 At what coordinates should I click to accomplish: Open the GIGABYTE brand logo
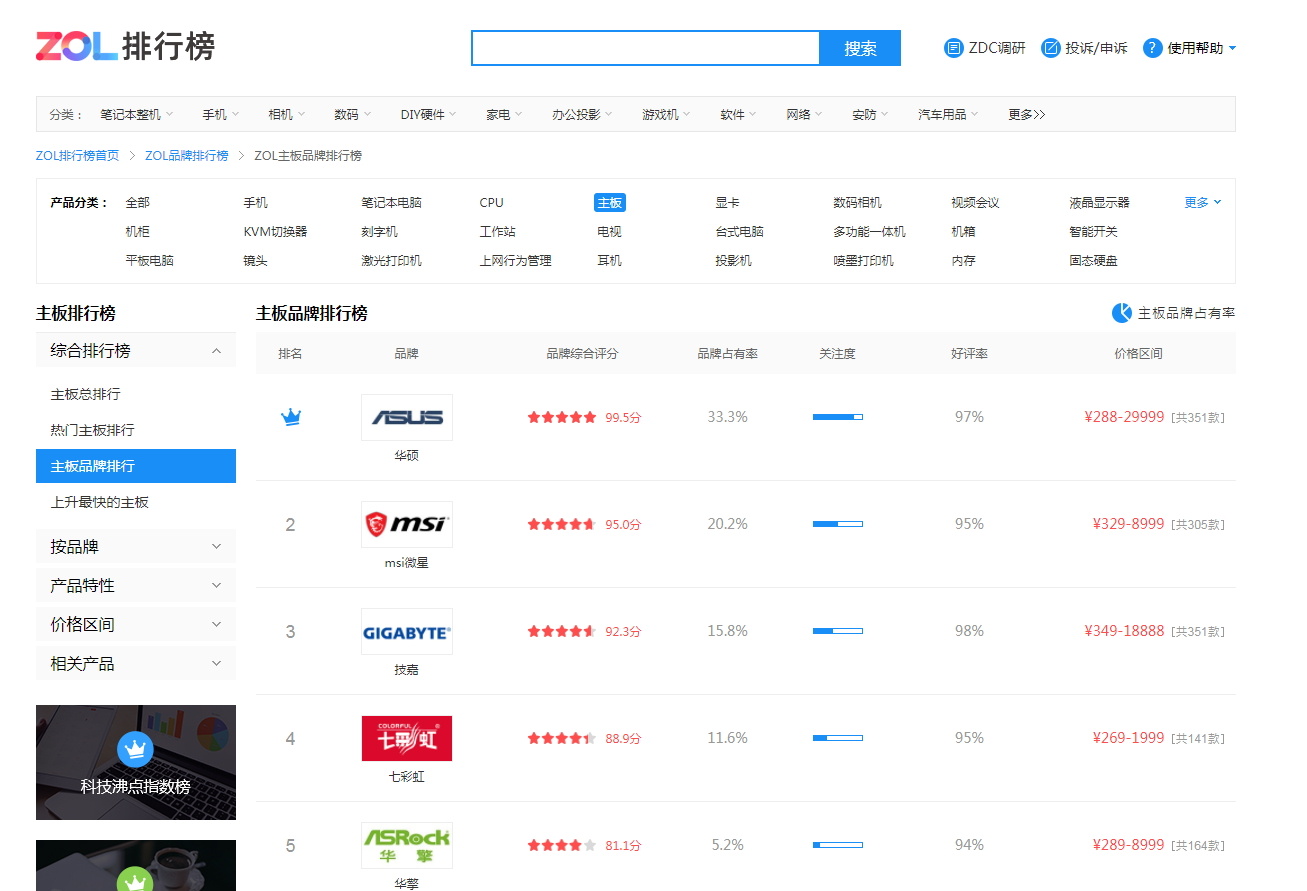407,631
